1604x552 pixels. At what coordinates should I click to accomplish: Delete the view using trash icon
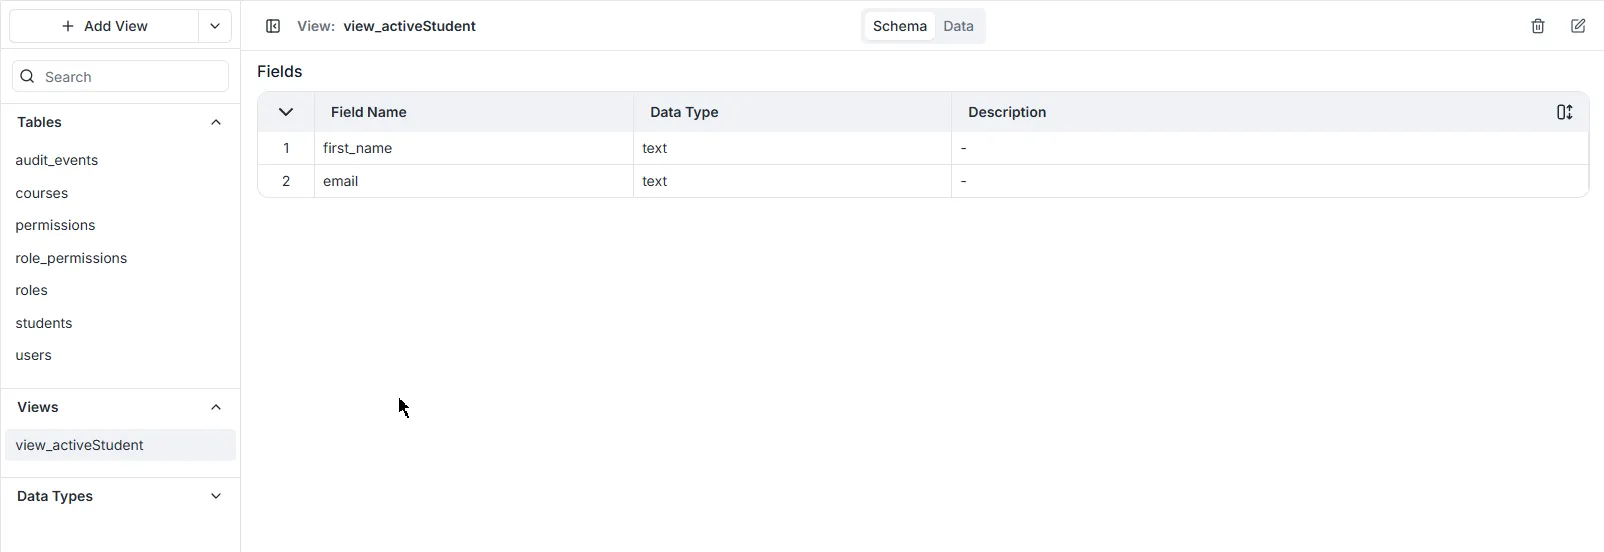pos(1538,26)
